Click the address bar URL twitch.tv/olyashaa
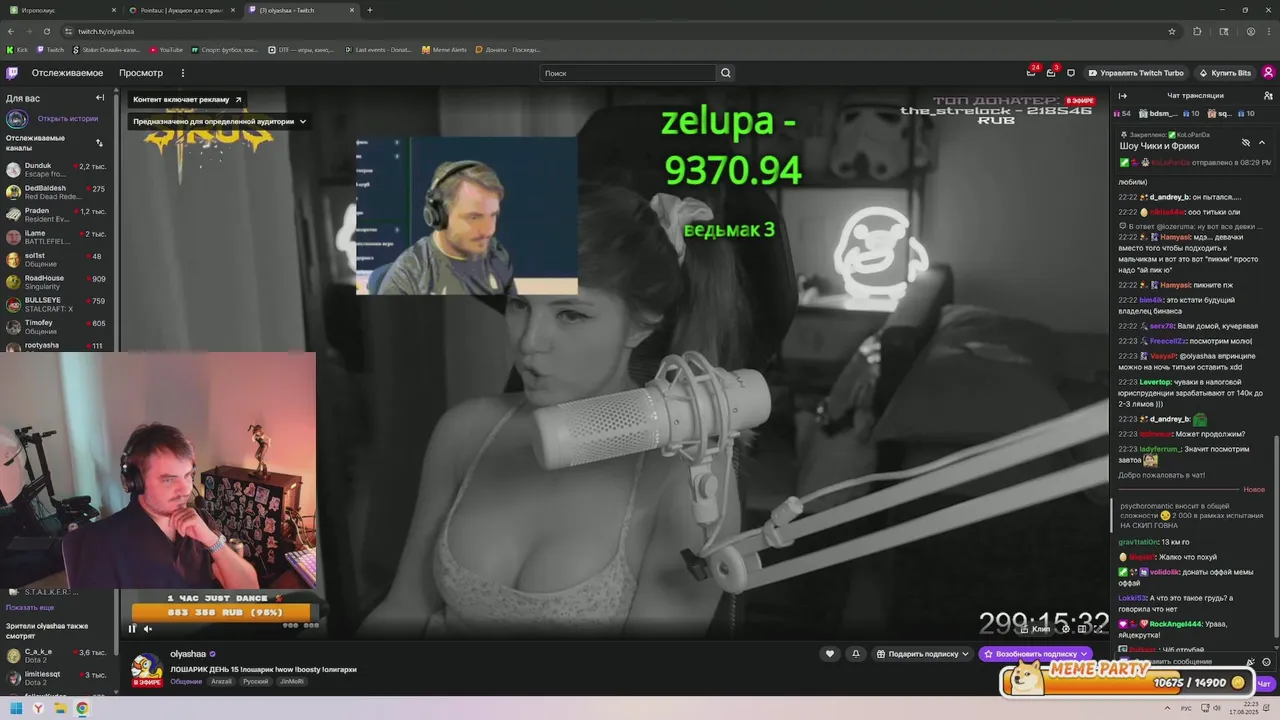Screen dimensions: 1280x720 pyautogui.click(x=106, y=31)
